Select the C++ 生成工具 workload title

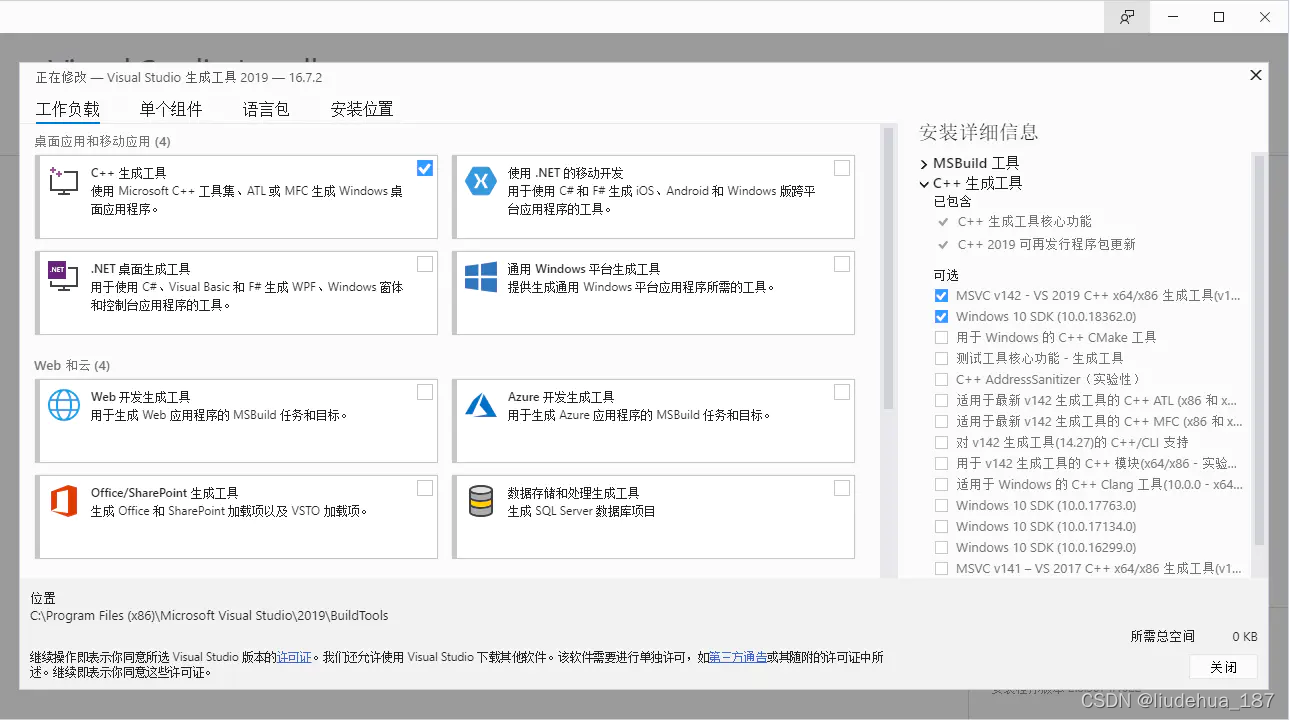[x=129, y=173]
